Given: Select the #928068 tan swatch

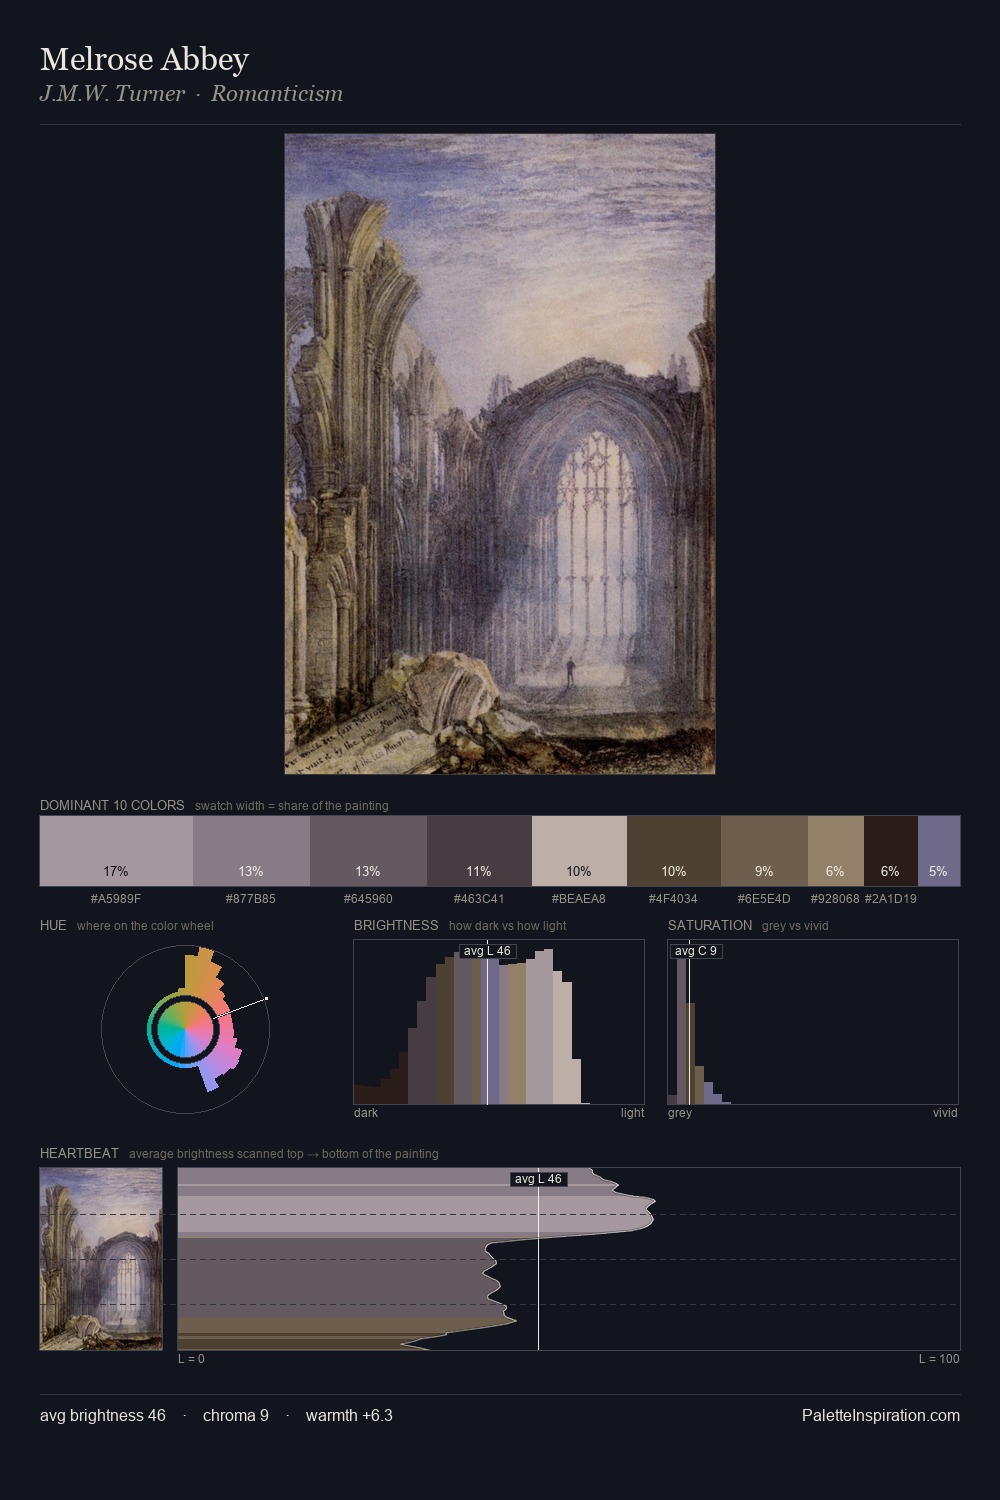Looking at the screenshot, I should tap(835, 851).
